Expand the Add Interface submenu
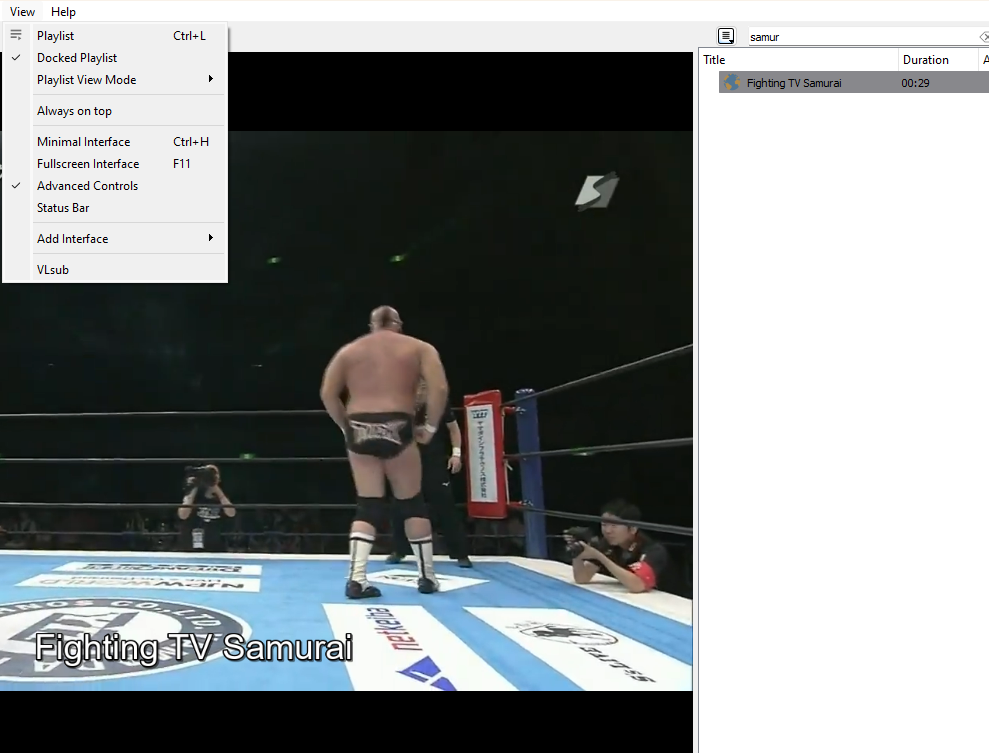Screen dimensions: 989x753 coord(115,239)
